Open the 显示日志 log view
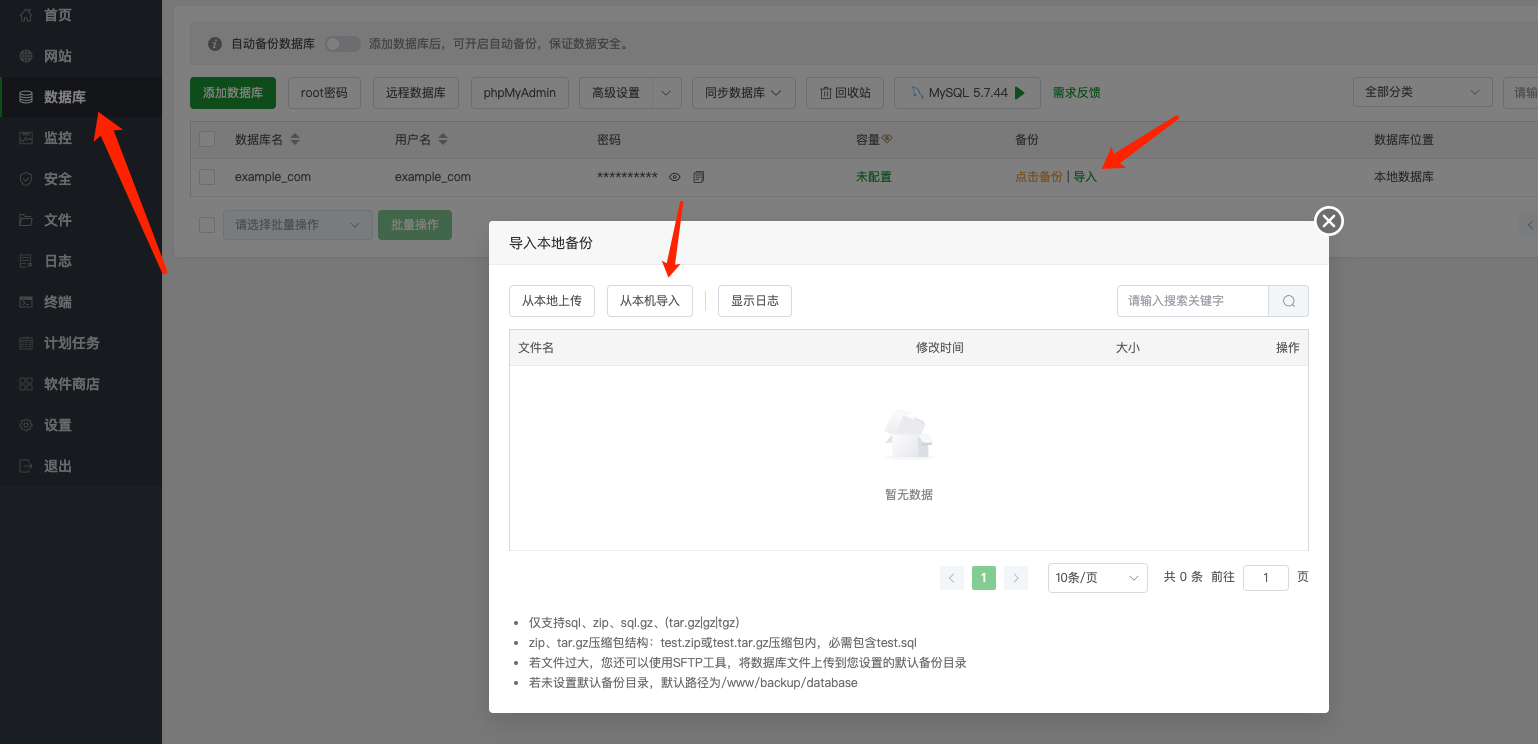The height and width of the screenshot is (744, 1538). pos(754,300)
